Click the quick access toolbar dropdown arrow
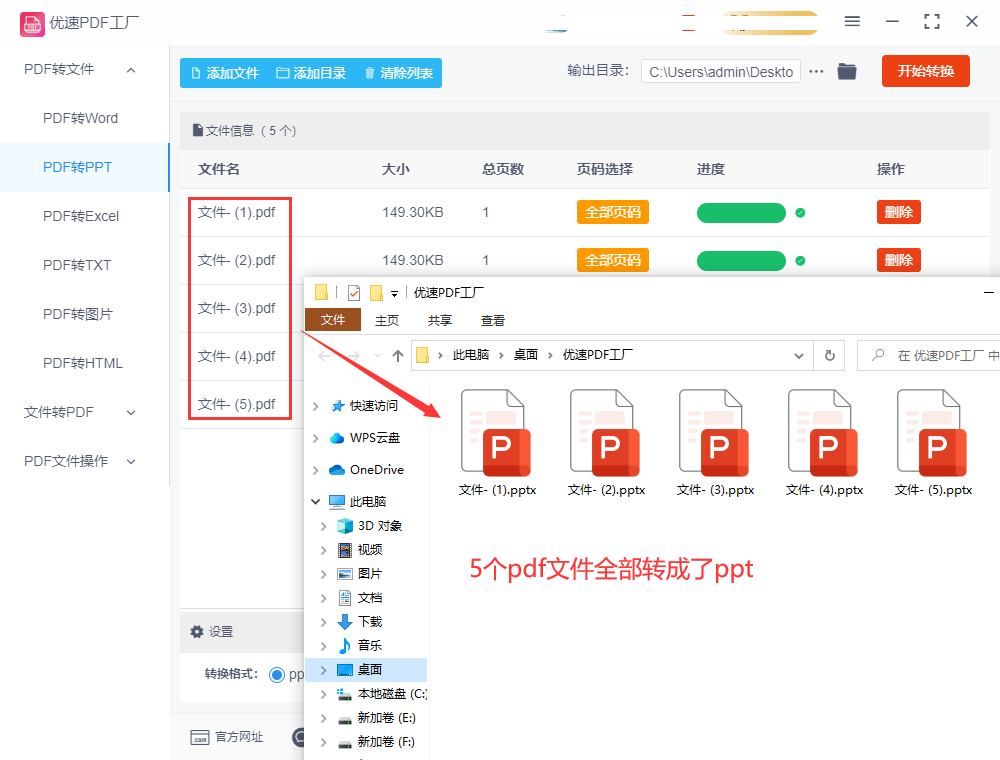 coord(394,294)
